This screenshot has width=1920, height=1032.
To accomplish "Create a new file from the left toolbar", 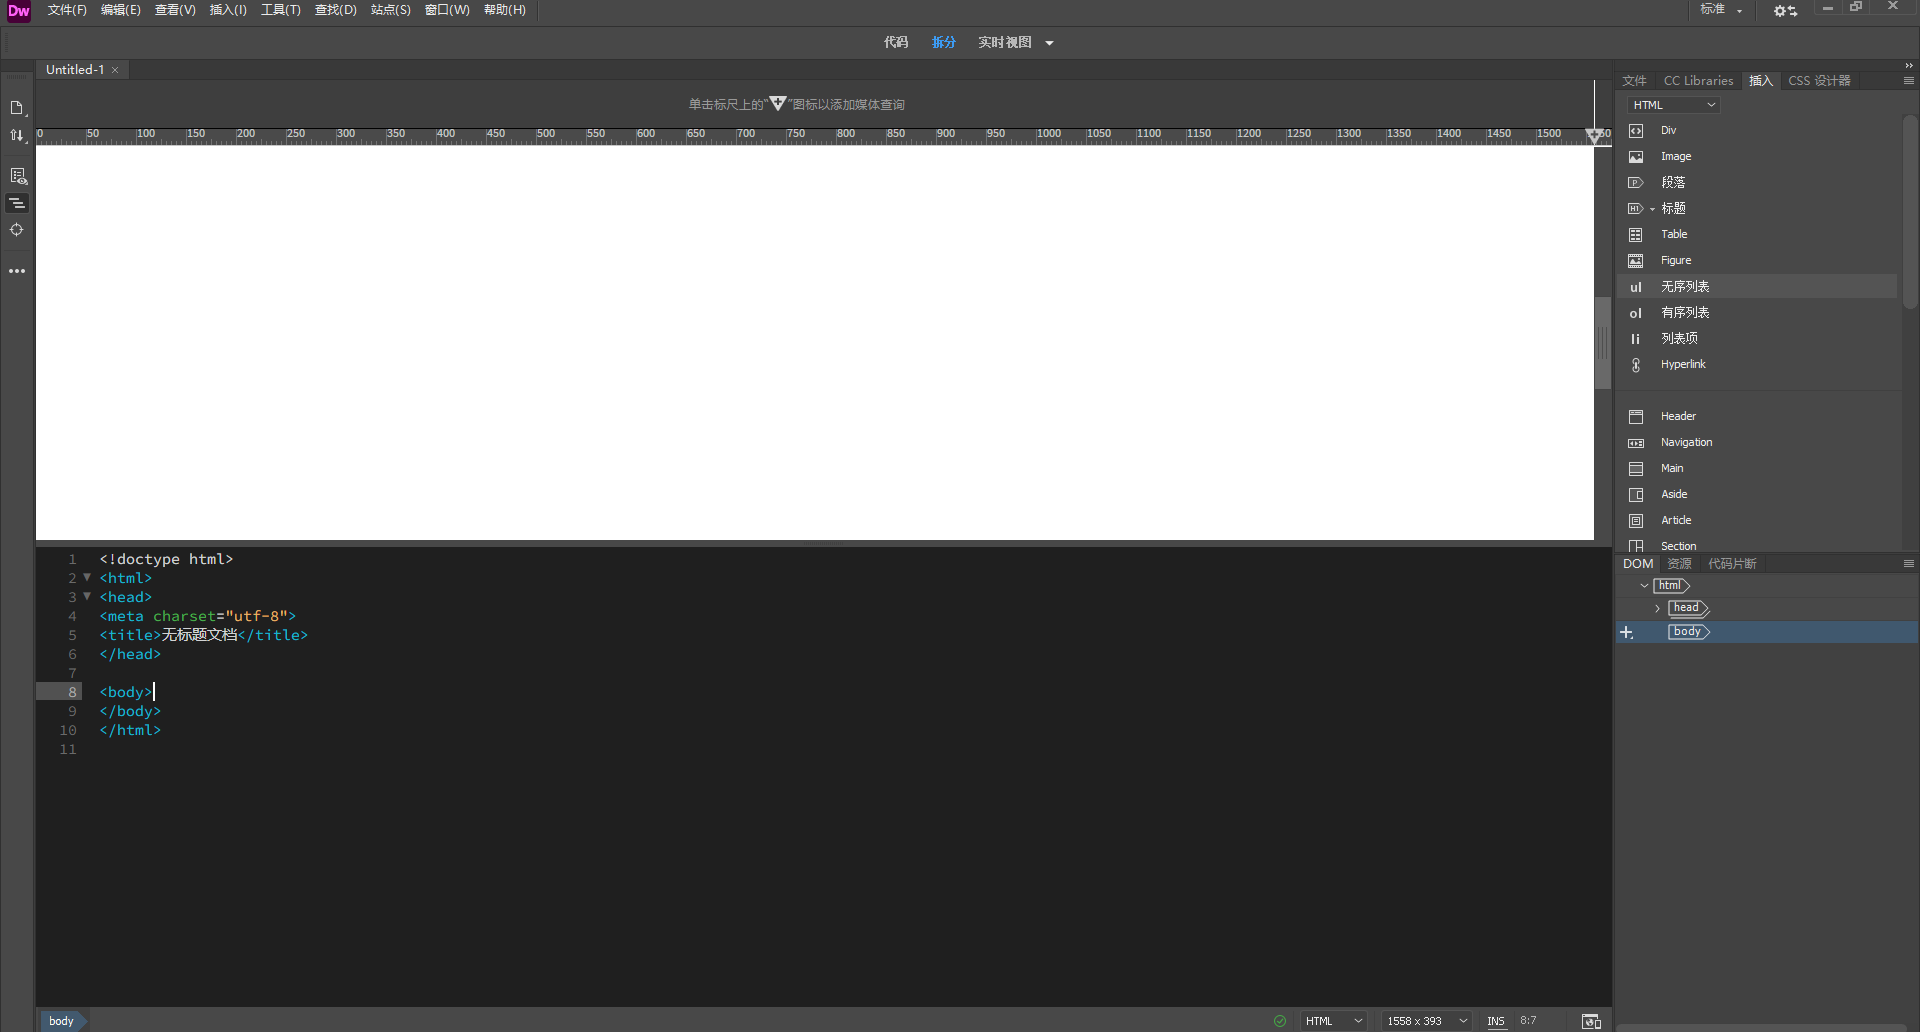I will 17,108.
